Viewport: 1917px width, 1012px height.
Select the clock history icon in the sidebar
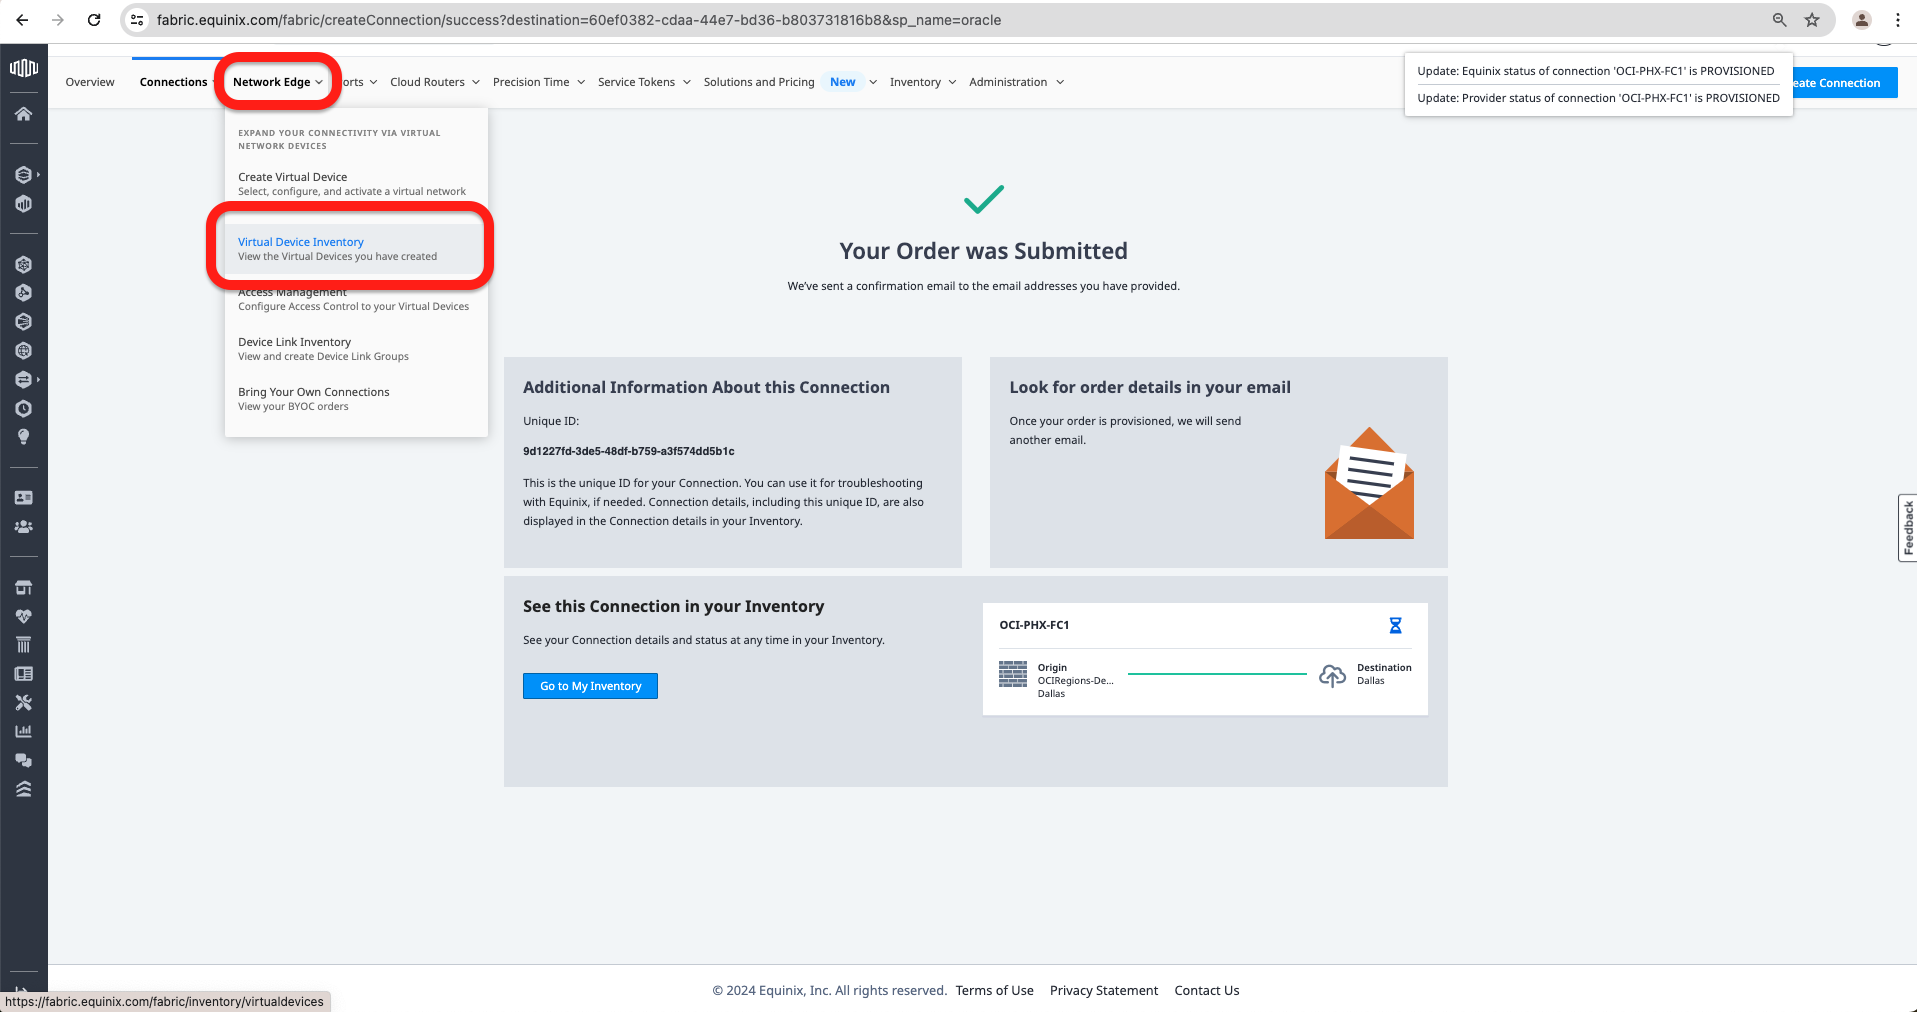point(24,408)
